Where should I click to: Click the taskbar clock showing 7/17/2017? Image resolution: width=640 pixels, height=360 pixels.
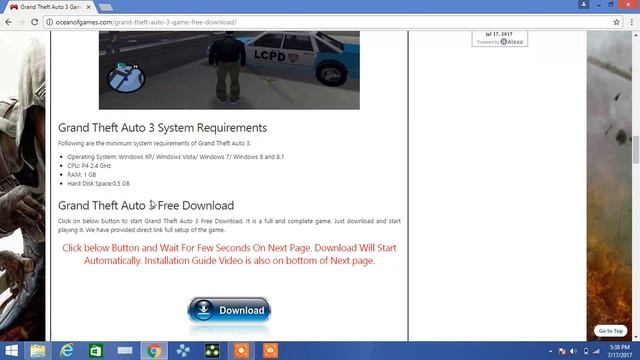tap(619, 351)
